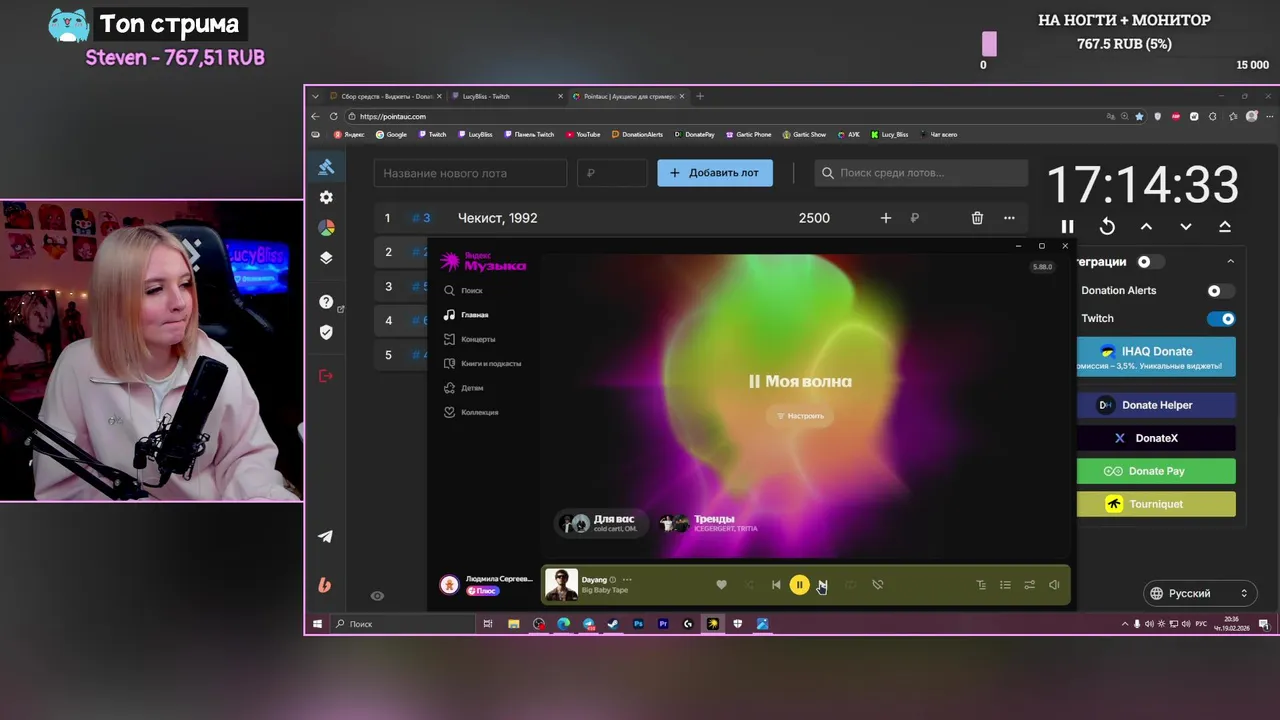This screenshot has width=1280, height=720.
Task: Open the Telegram paper-plane icon in Pointauc
Action: pyautogui.click(x=326, y=536)
